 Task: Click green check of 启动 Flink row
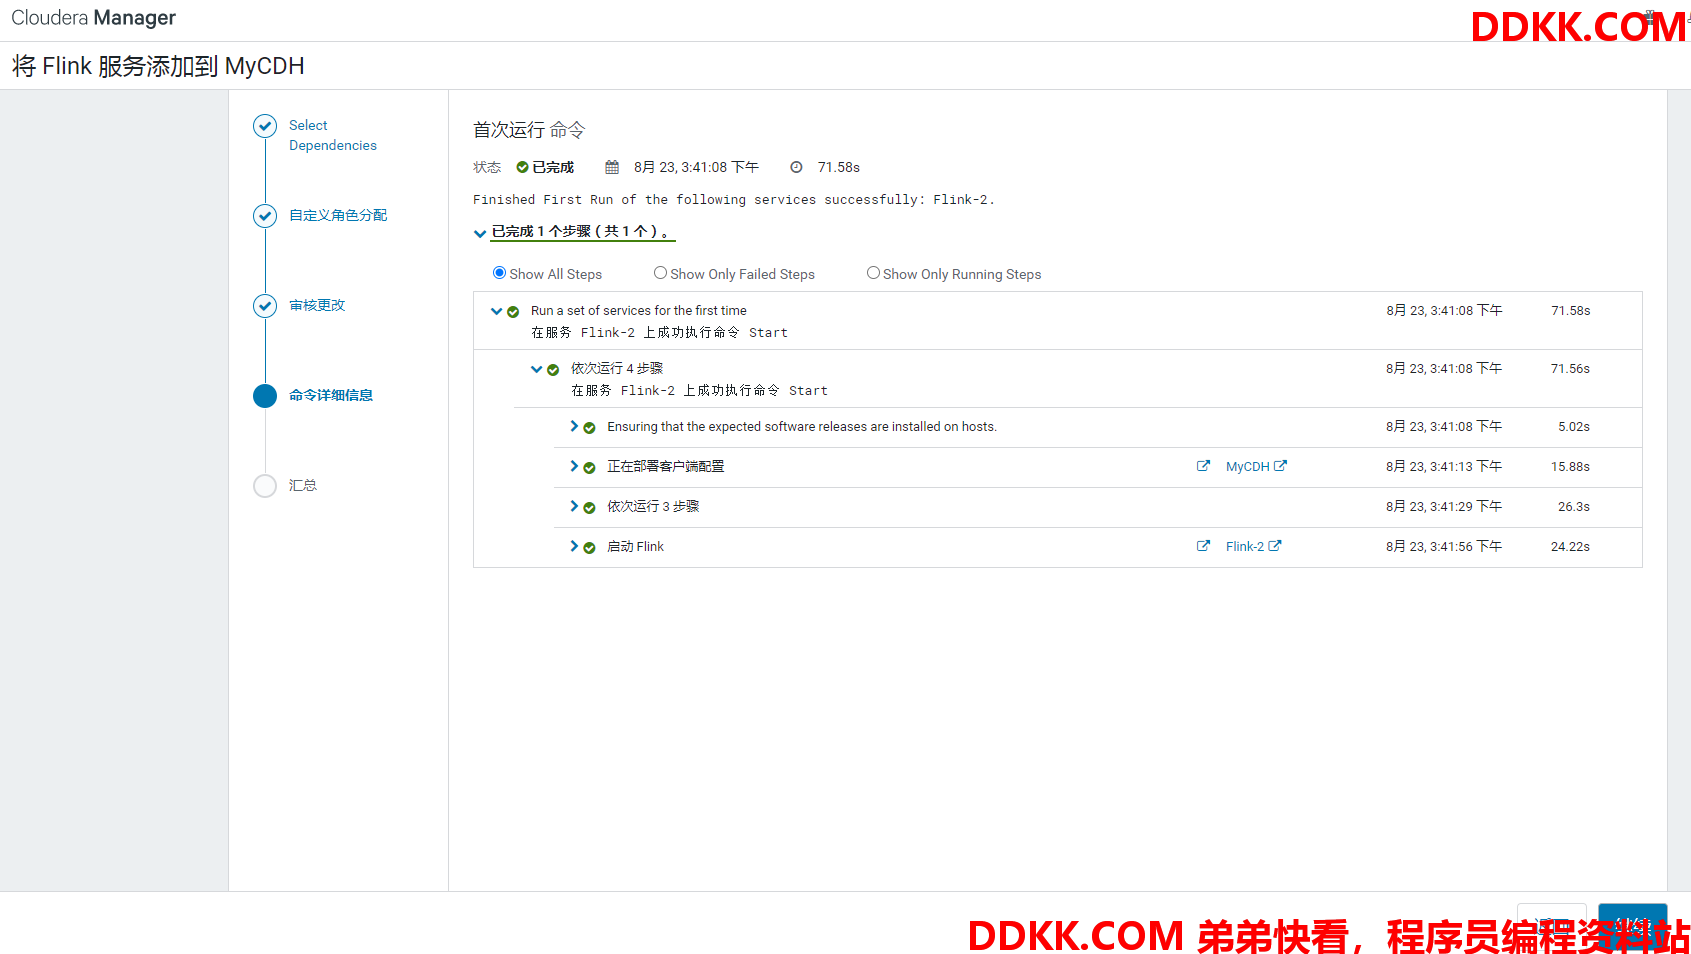click(x=589, y=548)
